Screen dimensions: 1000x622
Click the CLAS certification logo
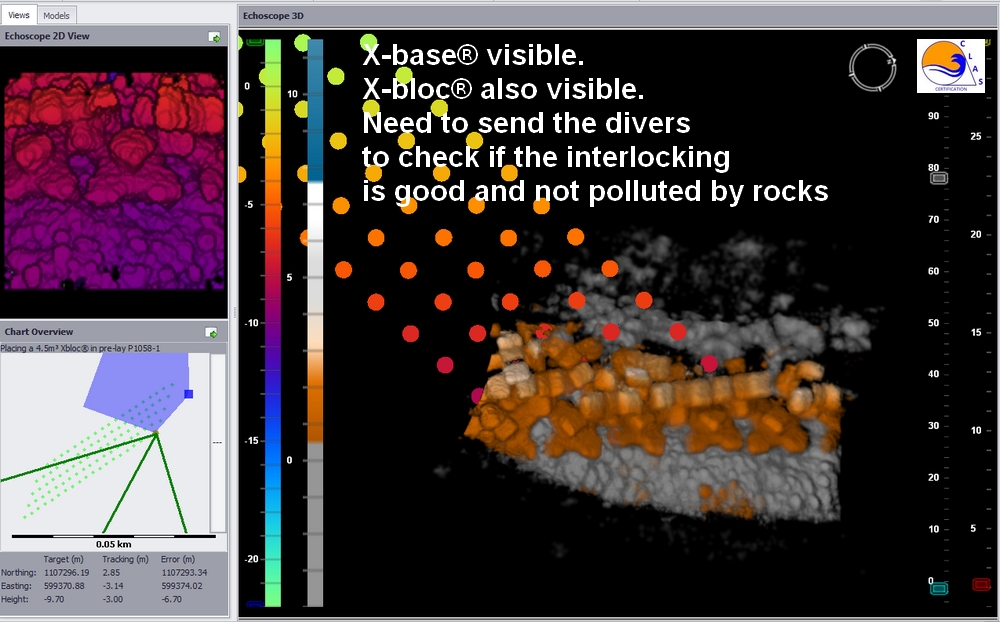coord(950,66)
